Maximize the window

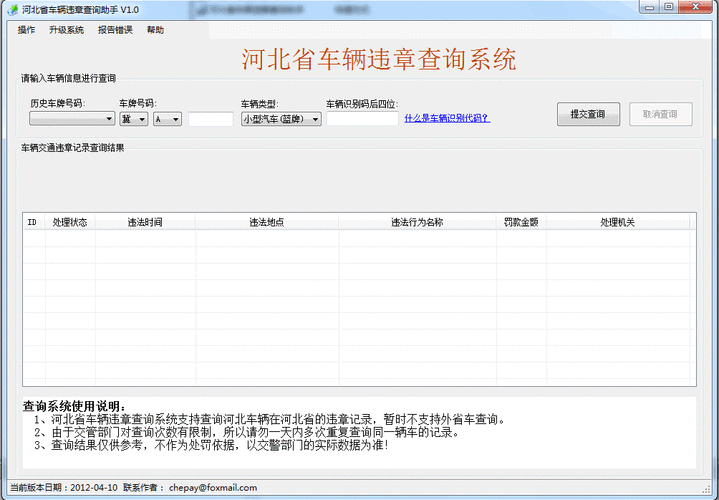[669, 7]
